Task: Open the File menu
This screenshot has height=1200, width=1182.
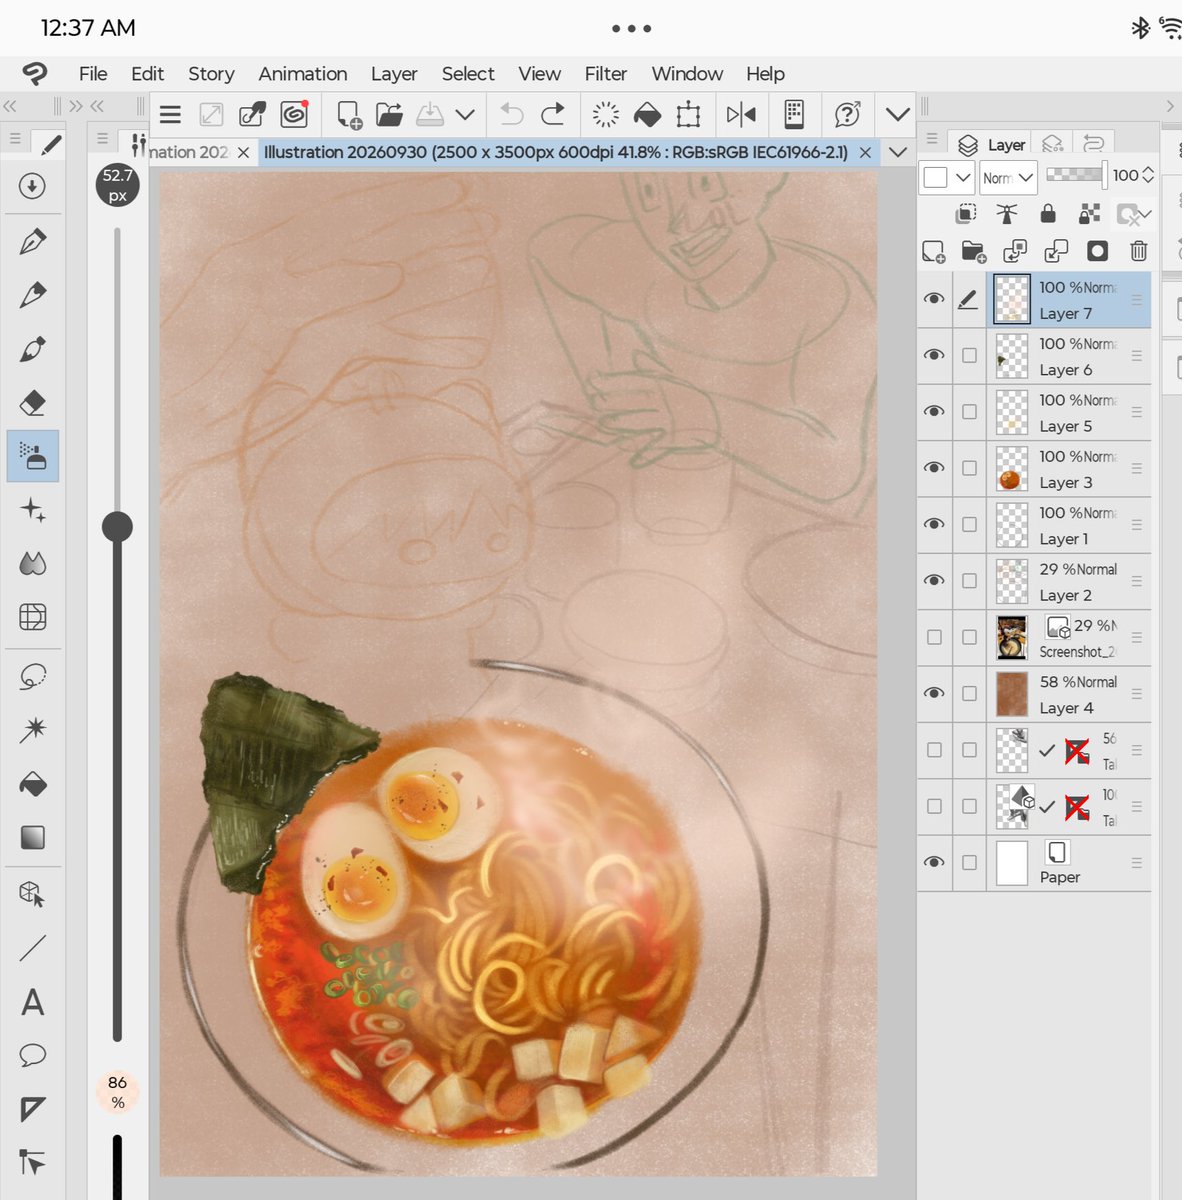Action: tap(93, 74)
